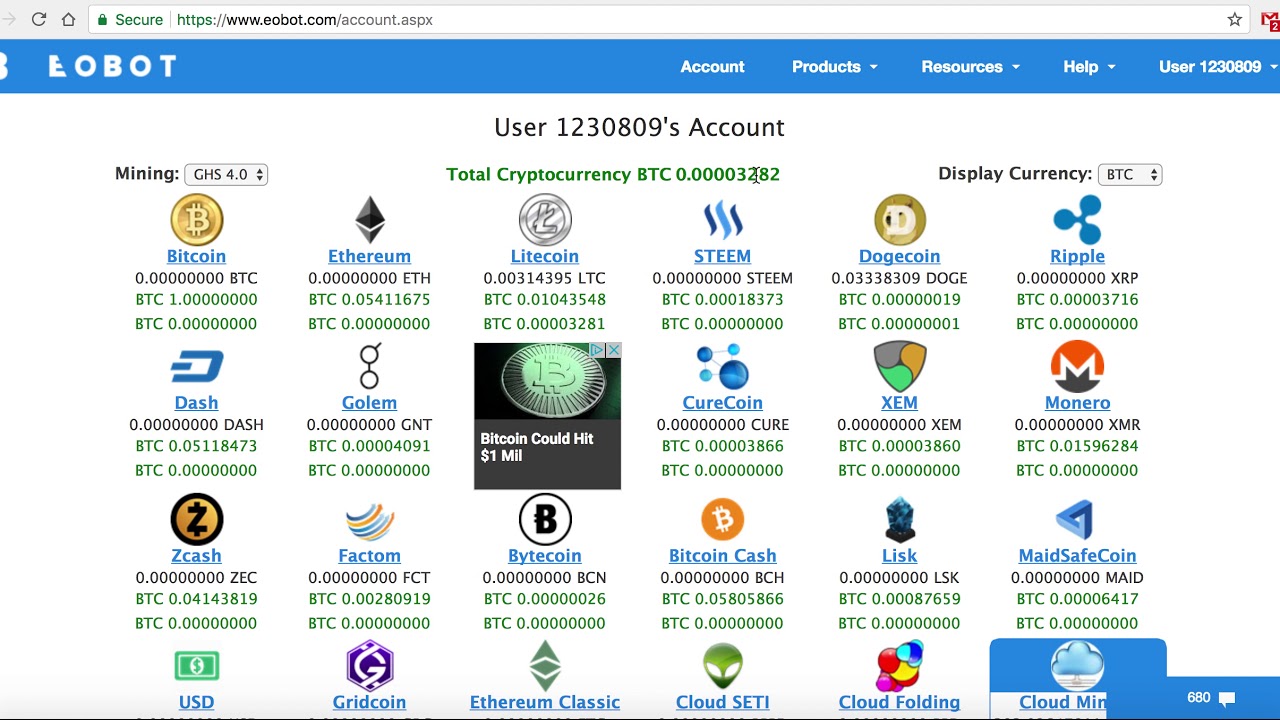Open the Litecoin link

coord(545,256)
